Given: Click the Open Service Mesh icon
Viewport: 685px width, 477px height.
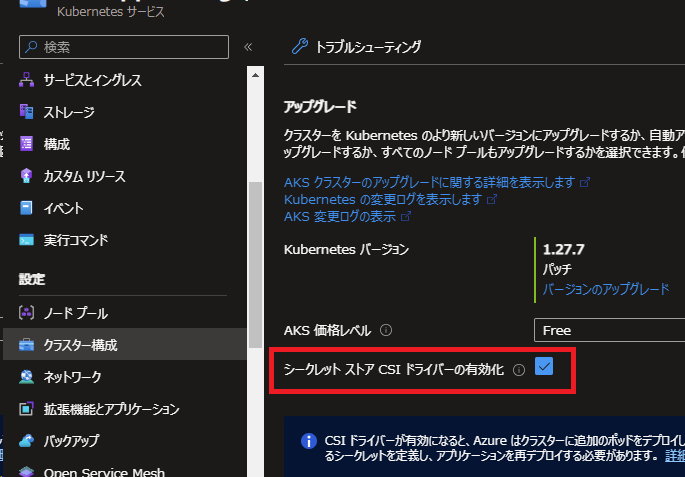Looking at the screenshot, I should 27,472.
